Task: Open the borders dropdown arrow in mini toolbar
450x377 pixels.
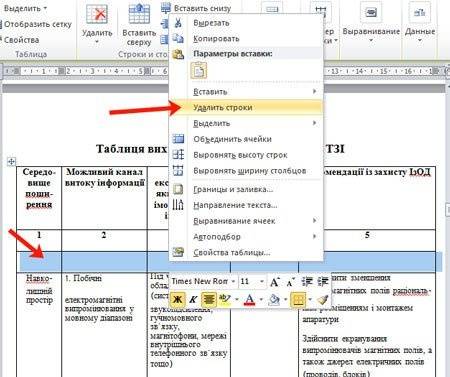Action: click(310, 299)
